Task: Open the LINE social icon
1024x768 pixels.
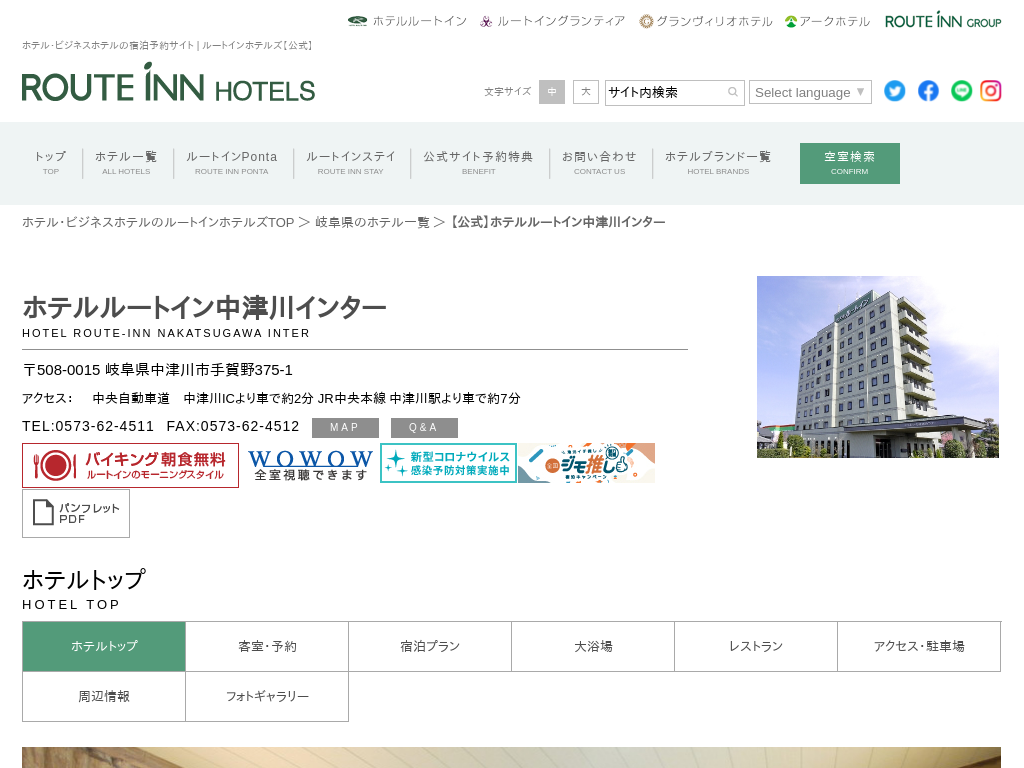Action: coord(961,91)
